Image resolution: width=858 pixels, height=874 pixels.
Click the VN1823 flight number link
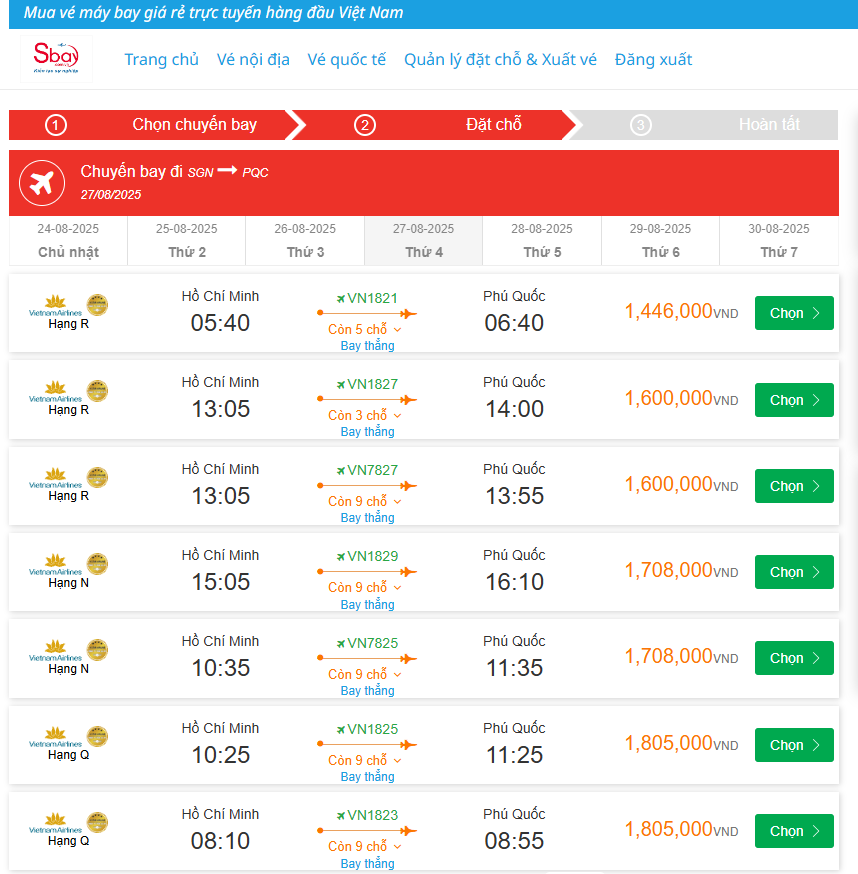[372, 815]
